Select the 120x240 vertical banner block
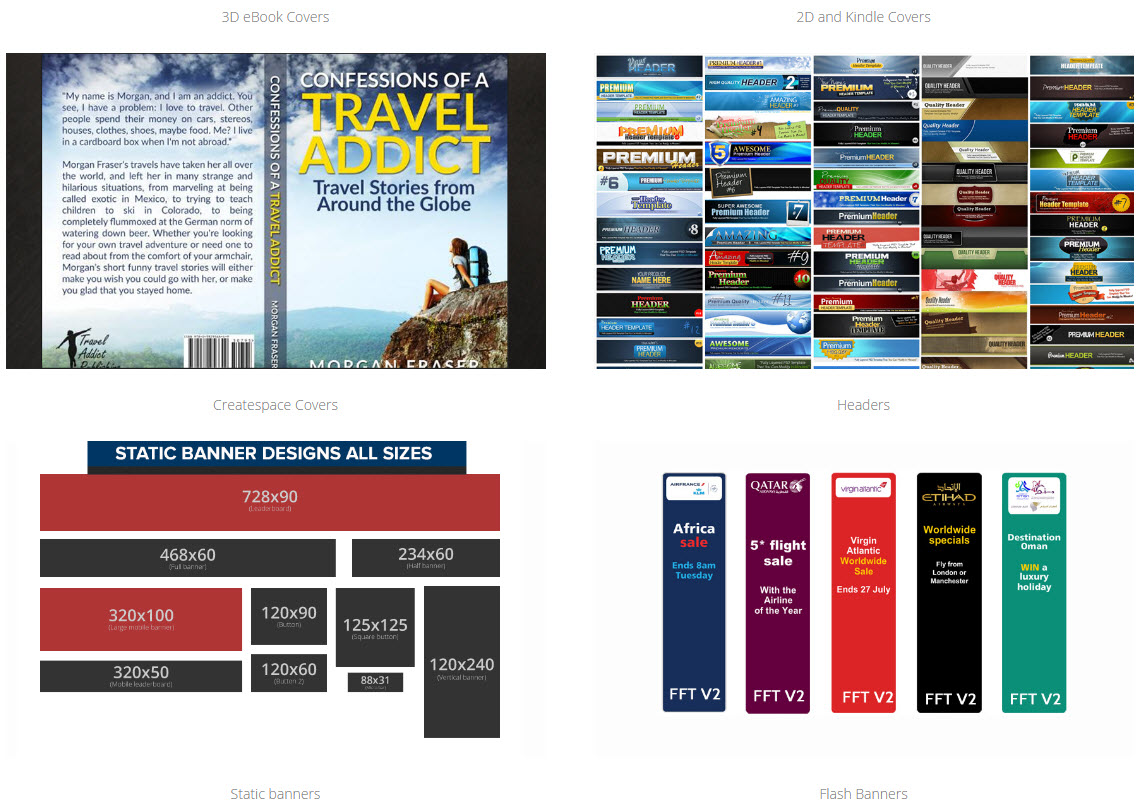 pyautogui.click(x=461, y=662)
